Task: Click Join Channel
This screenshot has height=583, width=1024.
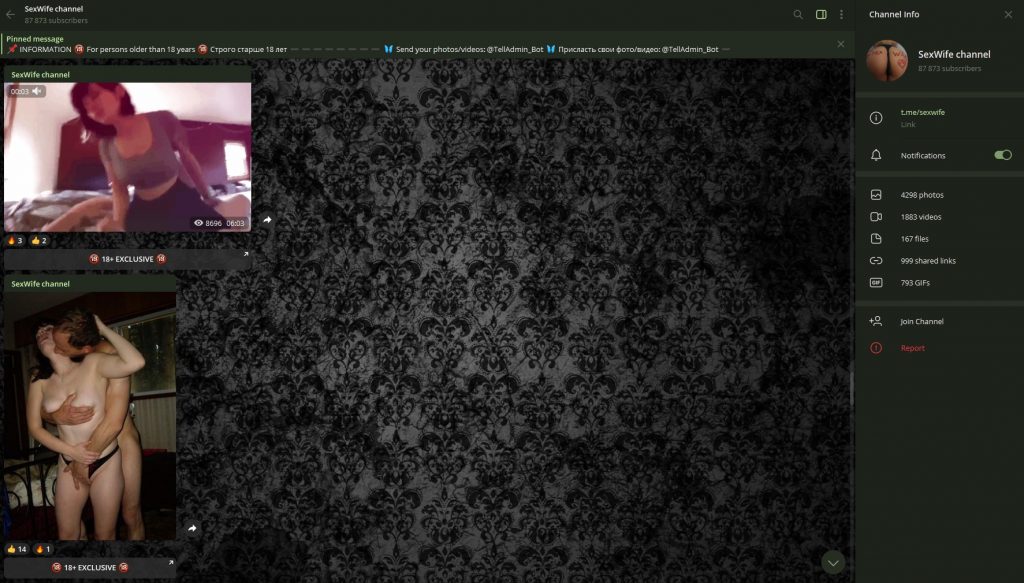Action: pos(921,322)
